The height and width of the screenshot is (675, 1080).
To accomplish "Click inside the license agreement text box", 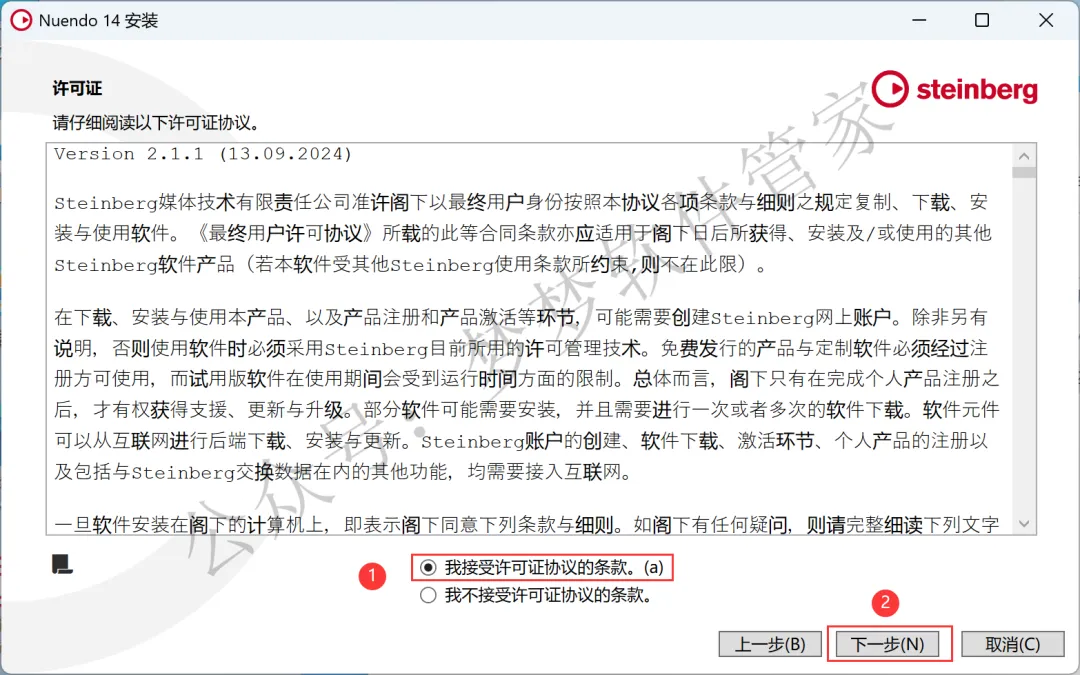I will pyautogui.click(x=529, y=339).
